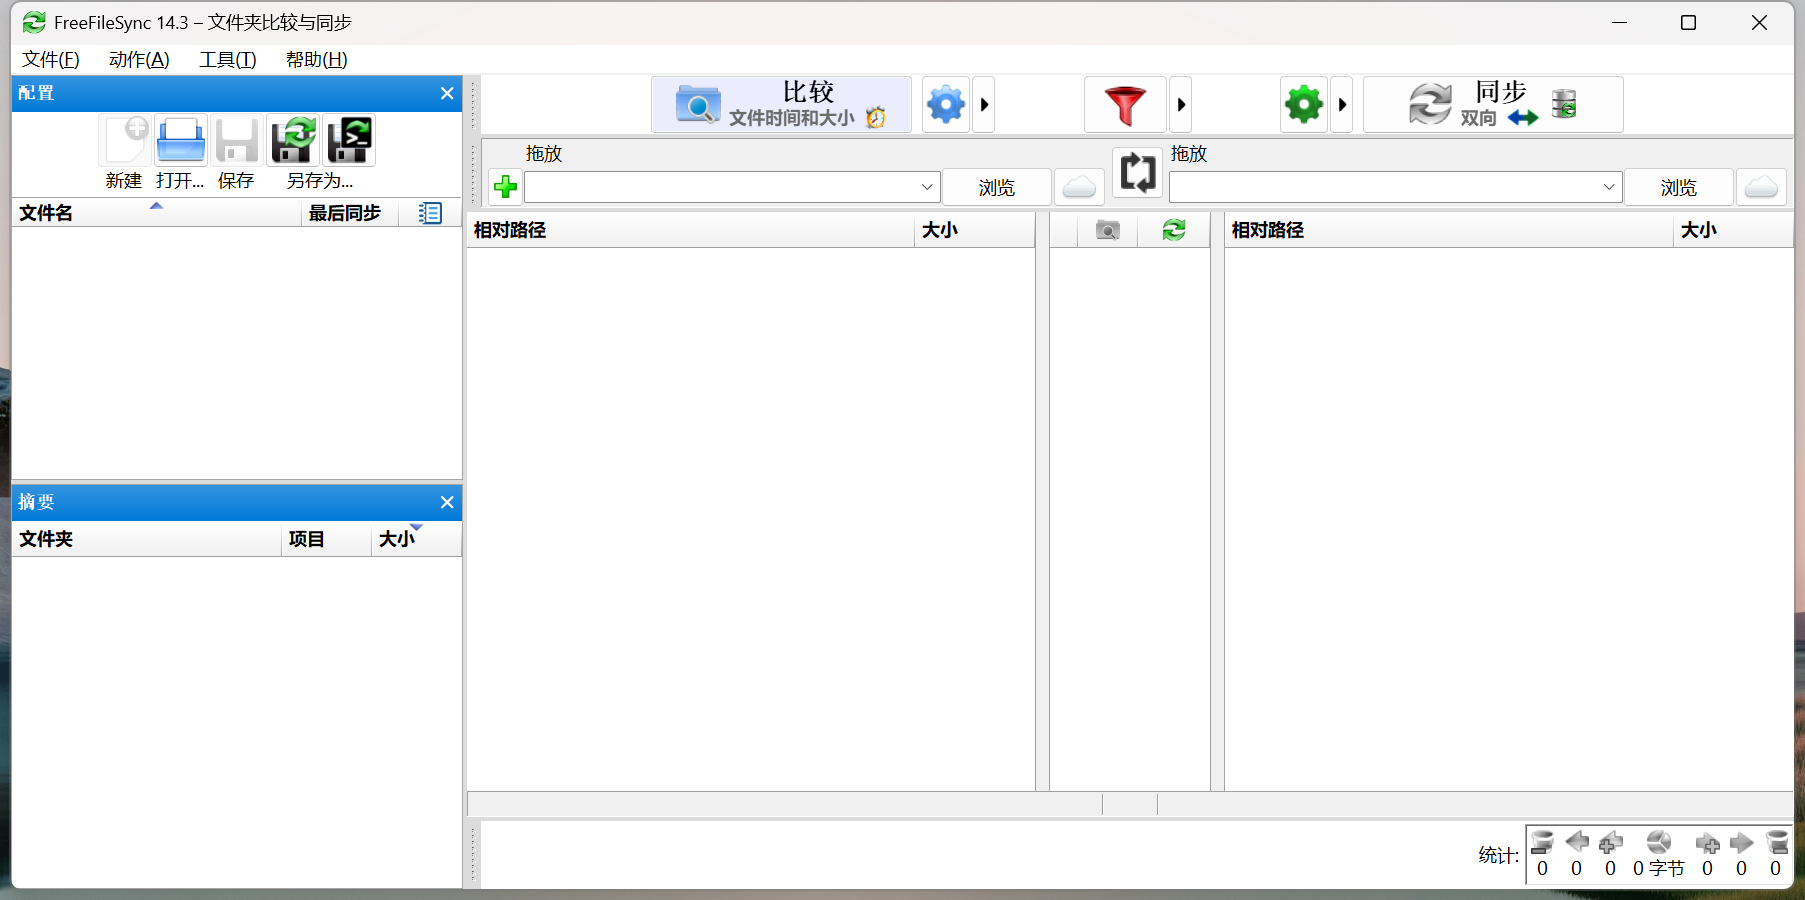
Task: Sort summary by 大小 column
Action: pyautogui.click(x=416, y=539)
